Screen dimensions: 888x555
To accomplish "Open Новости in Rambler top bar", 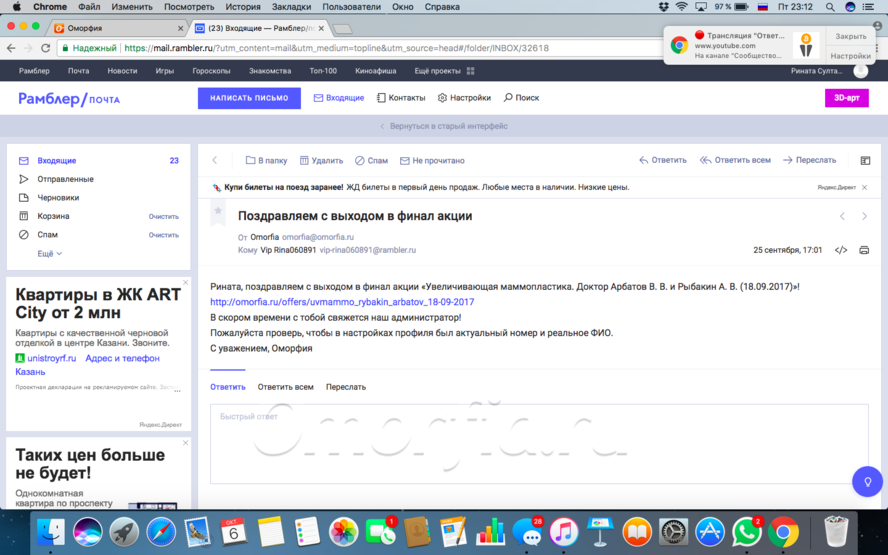I will point(122,71).
